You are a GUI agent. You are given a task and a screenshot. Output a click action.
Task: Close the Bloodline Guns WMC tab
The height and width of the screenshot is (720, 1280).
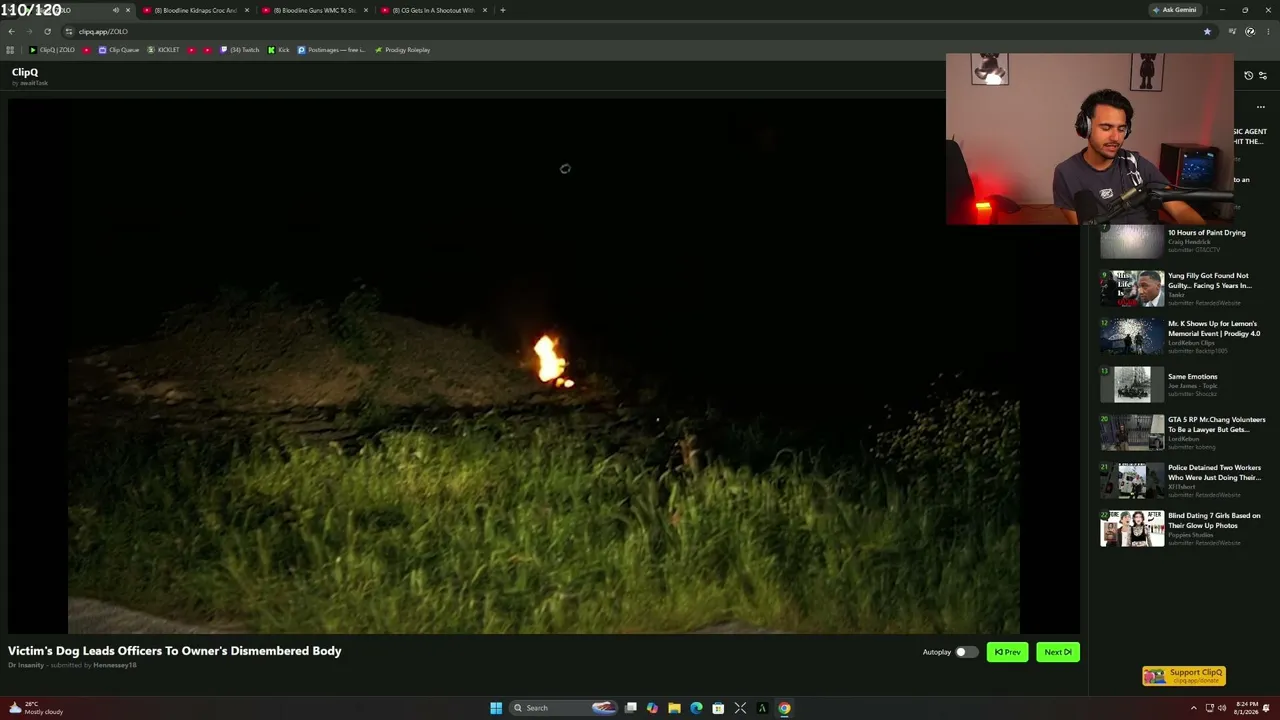pyautogui.click(x=366, y=10)
